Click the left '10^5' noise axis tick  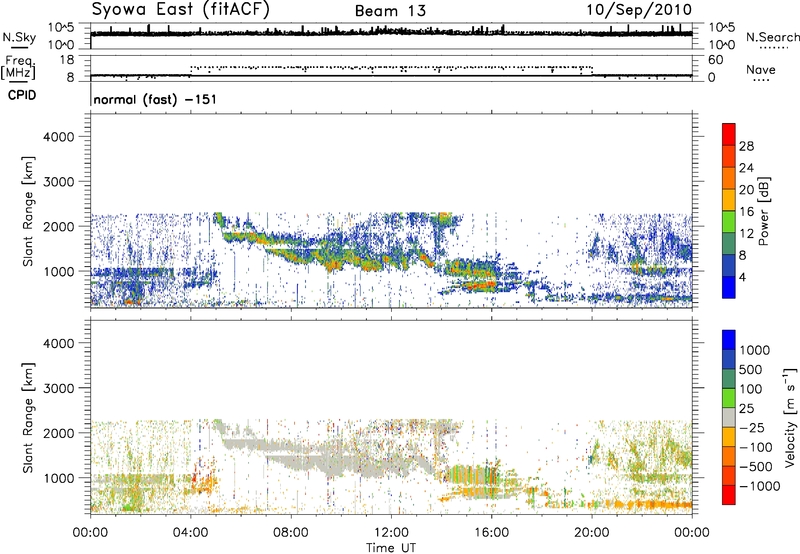(x=61, y=27)
